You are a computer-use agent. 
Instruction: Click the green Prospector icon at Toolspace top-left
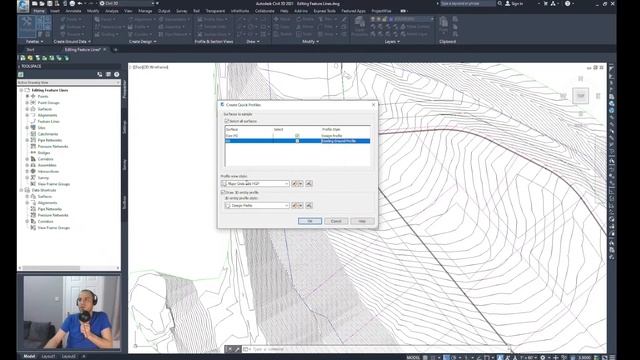(x=21, y=74)
